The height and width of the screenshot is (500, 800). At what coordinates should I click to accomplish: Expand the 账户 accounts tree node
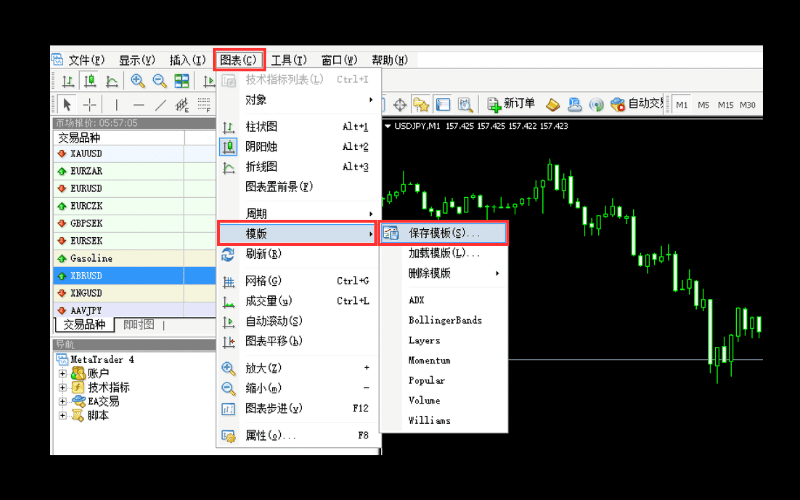coord(63,374)
